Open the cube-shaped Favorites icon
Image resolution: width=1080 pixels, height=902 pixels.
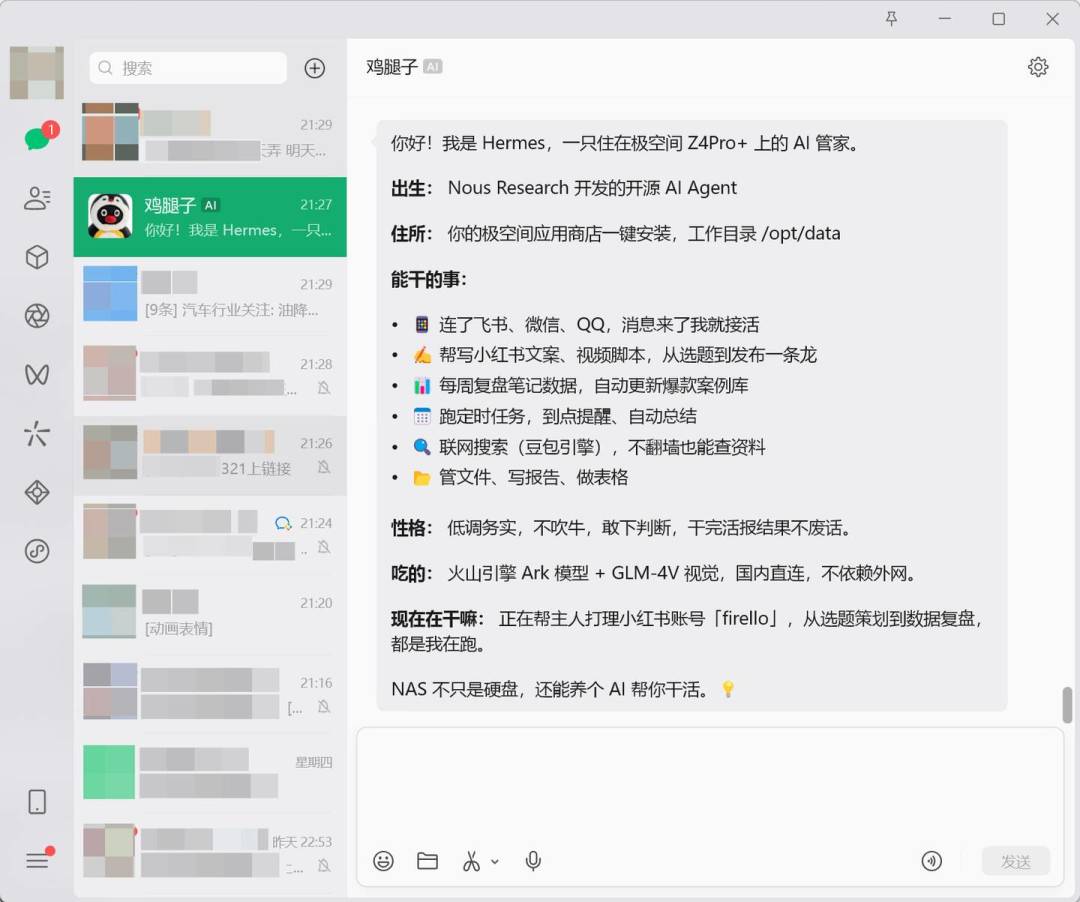(x=37, y=257)
